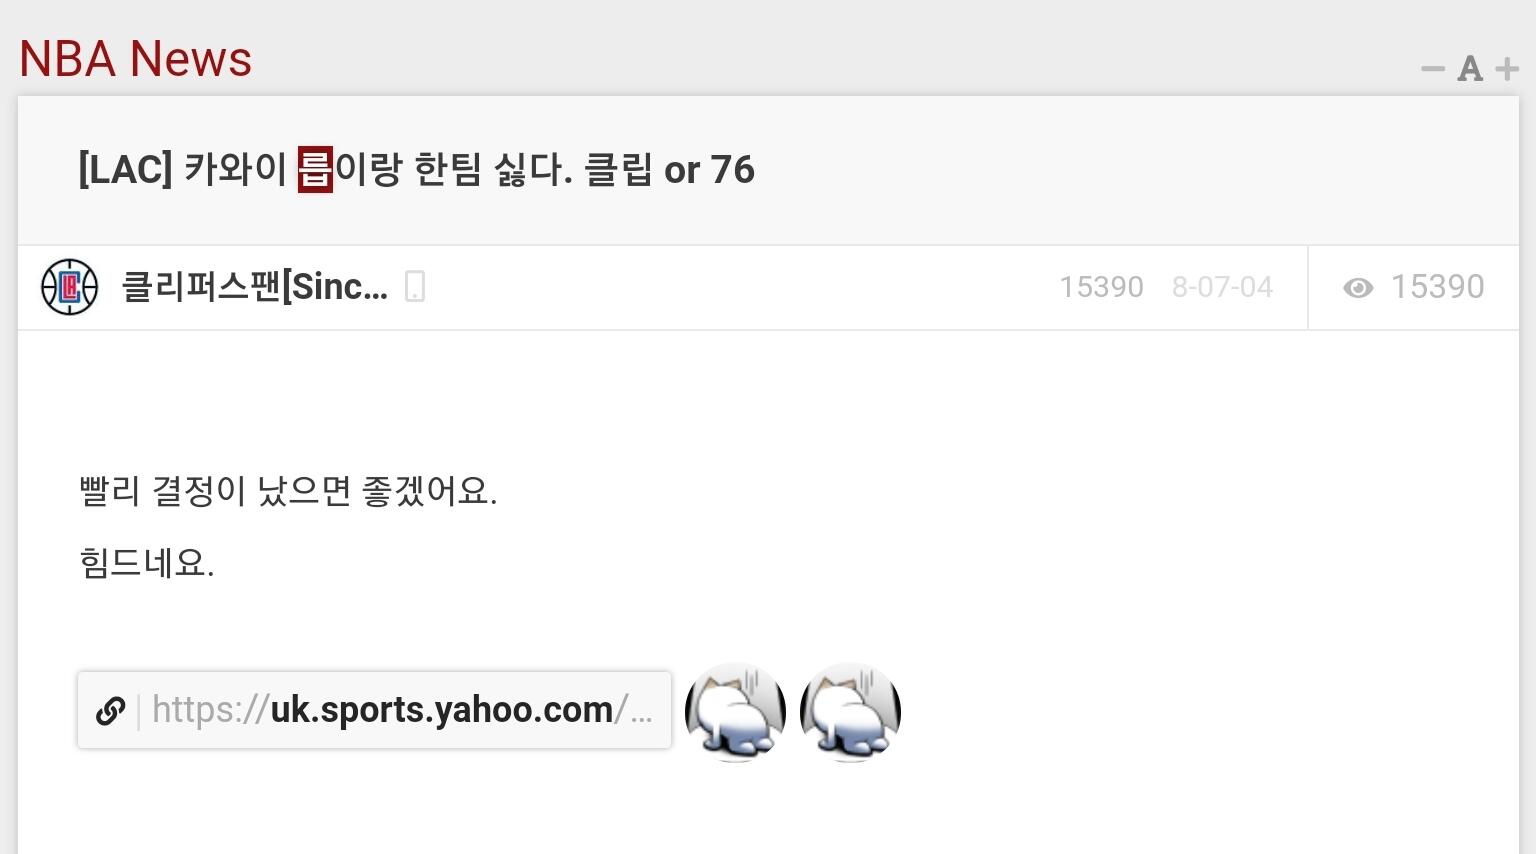
Task: Click the first cat emoticon
Action: (x=735, y=712)
